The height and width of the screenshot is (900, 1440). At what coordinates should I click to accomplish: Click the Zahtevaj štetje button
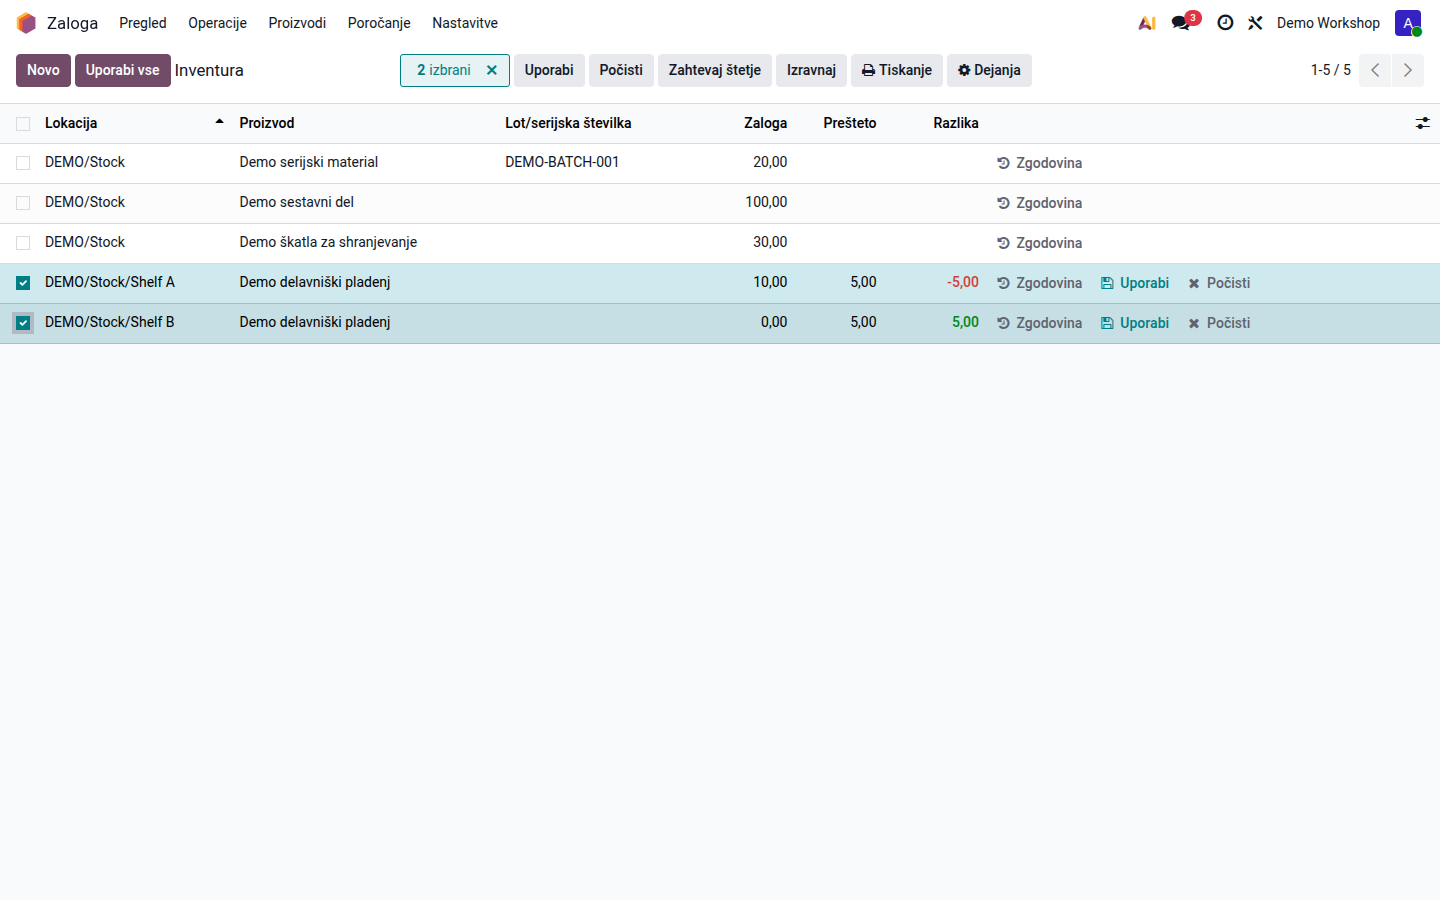pos(715,70)
